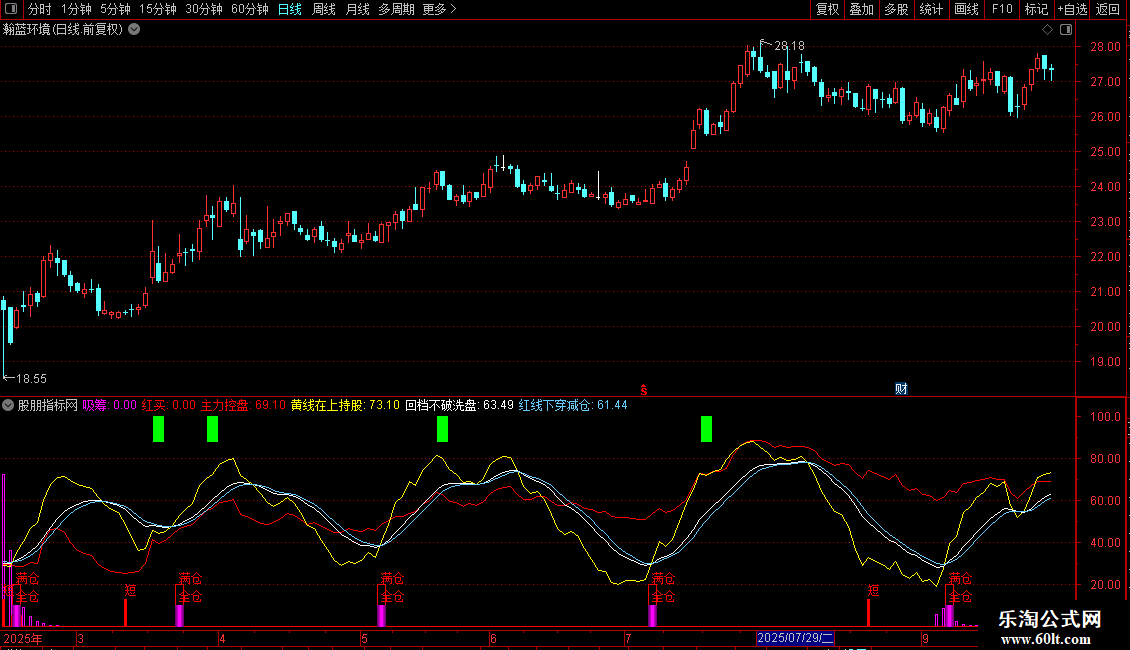
Task: Open the 复权 adjustment menu
Action: pos(827,9)
